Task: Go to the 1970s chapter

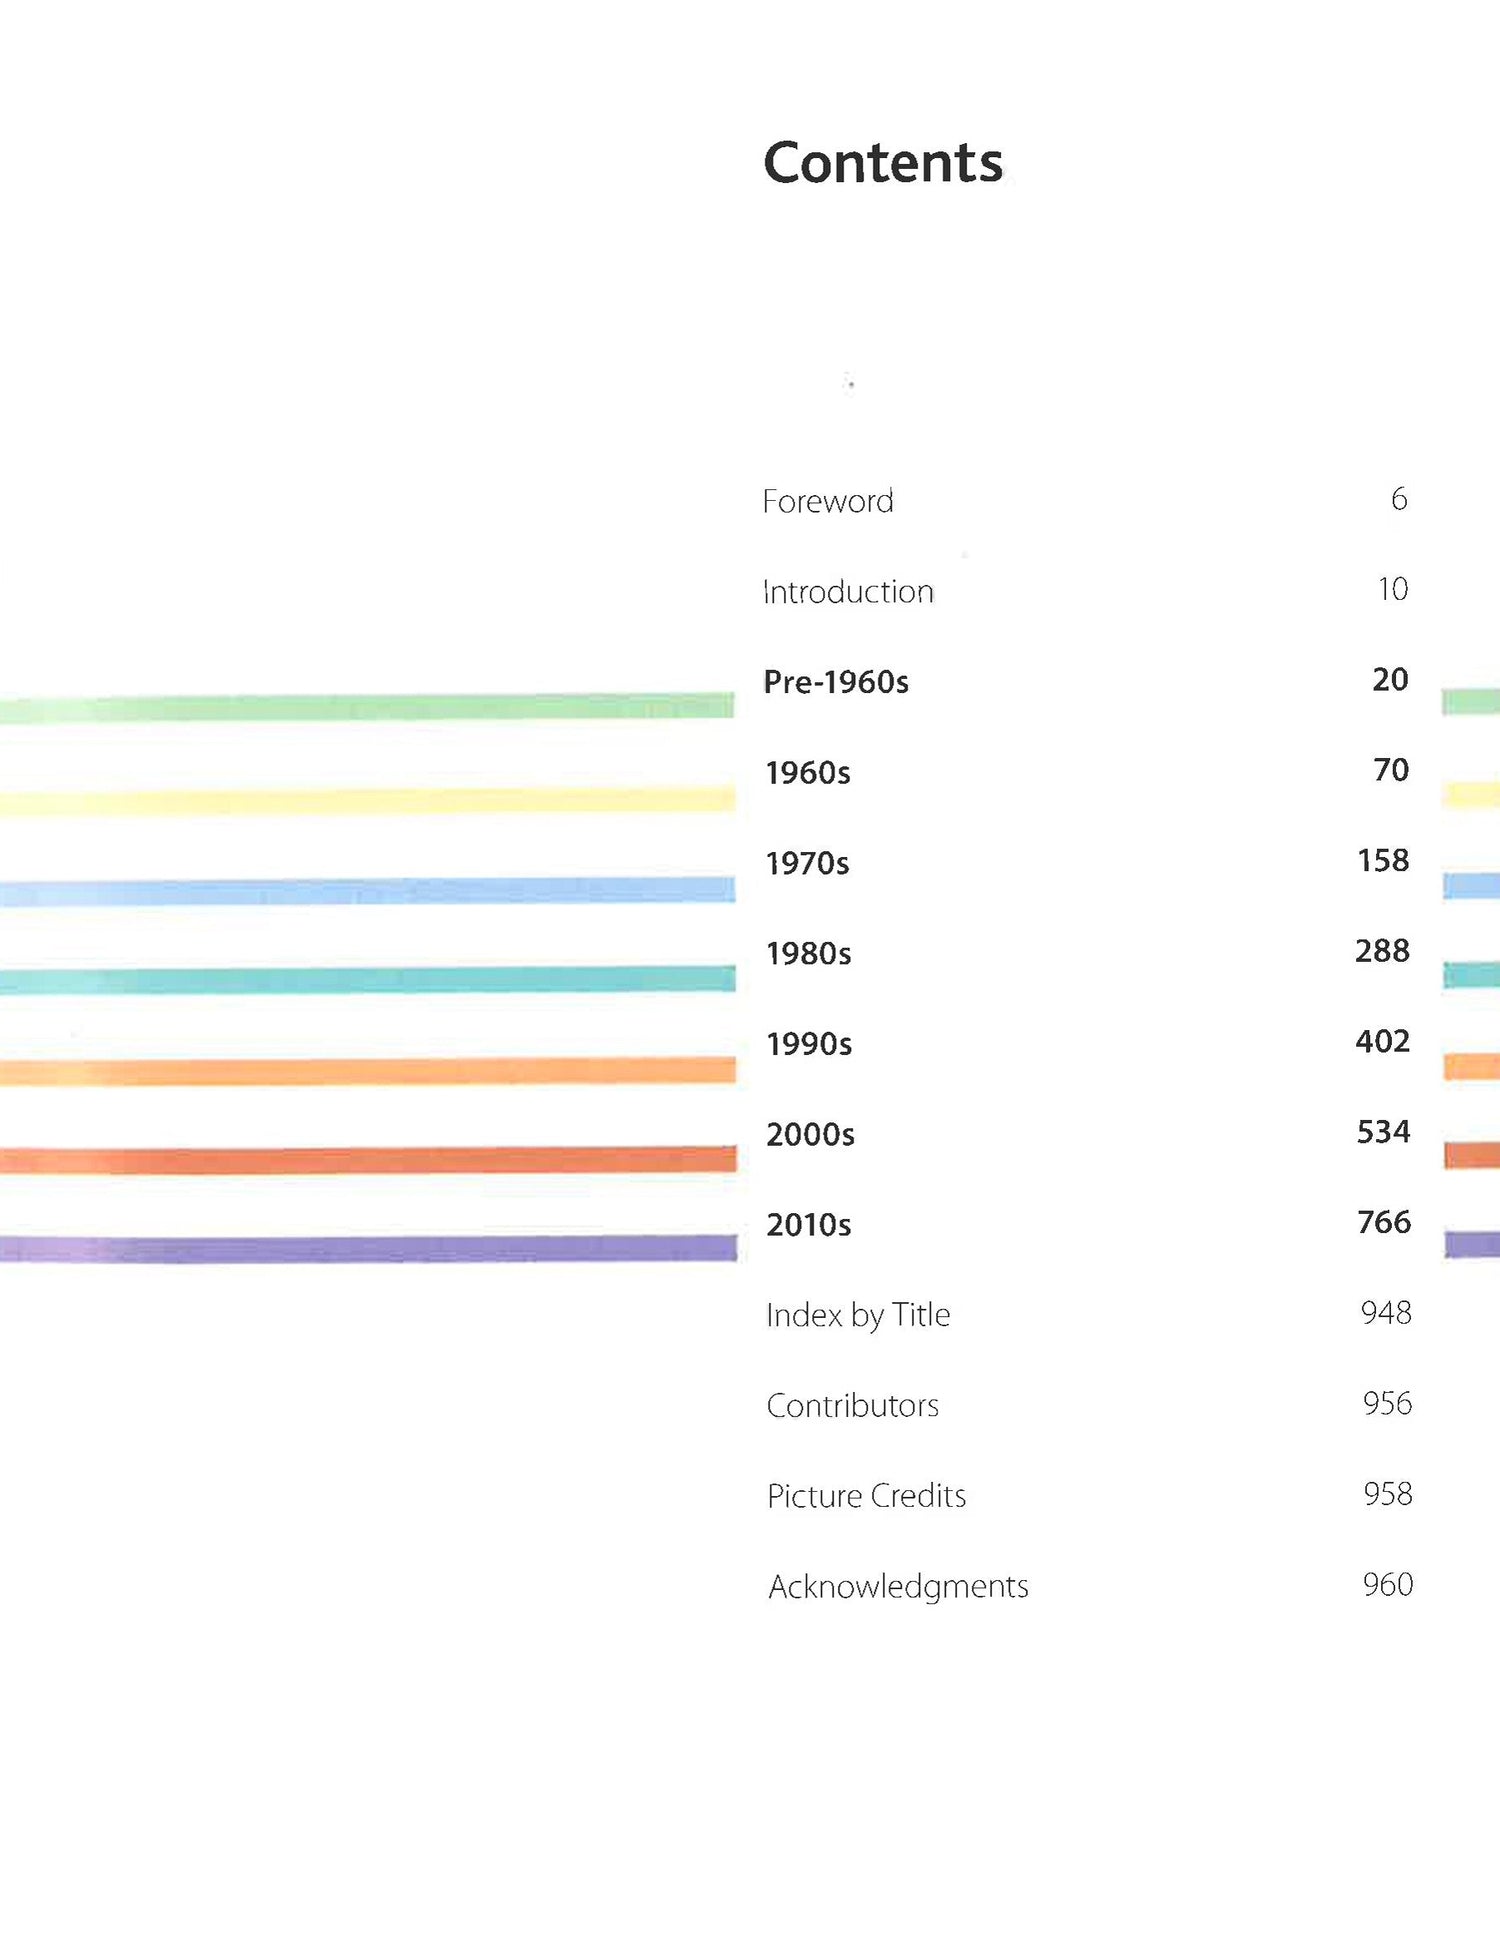Action: pyautogui.click(x=807, y=863)
